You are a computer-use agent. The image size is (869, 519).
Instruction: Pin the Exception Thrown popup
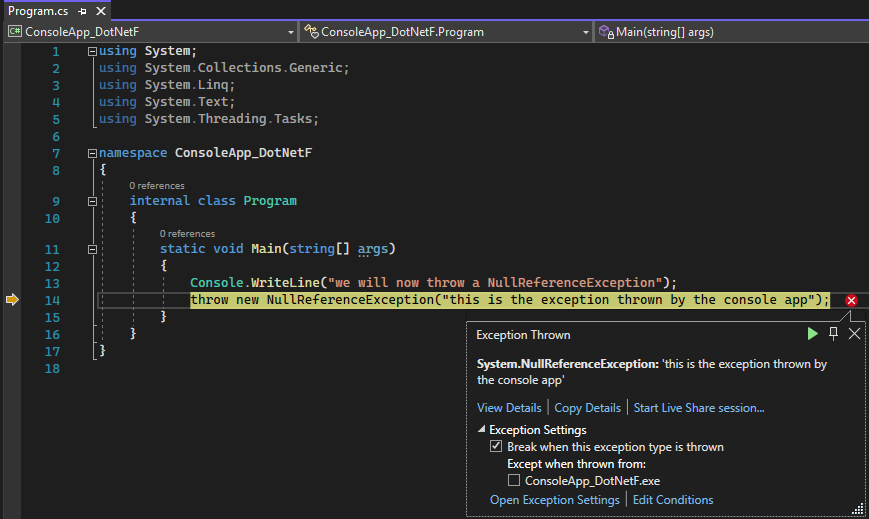[833, 334]
